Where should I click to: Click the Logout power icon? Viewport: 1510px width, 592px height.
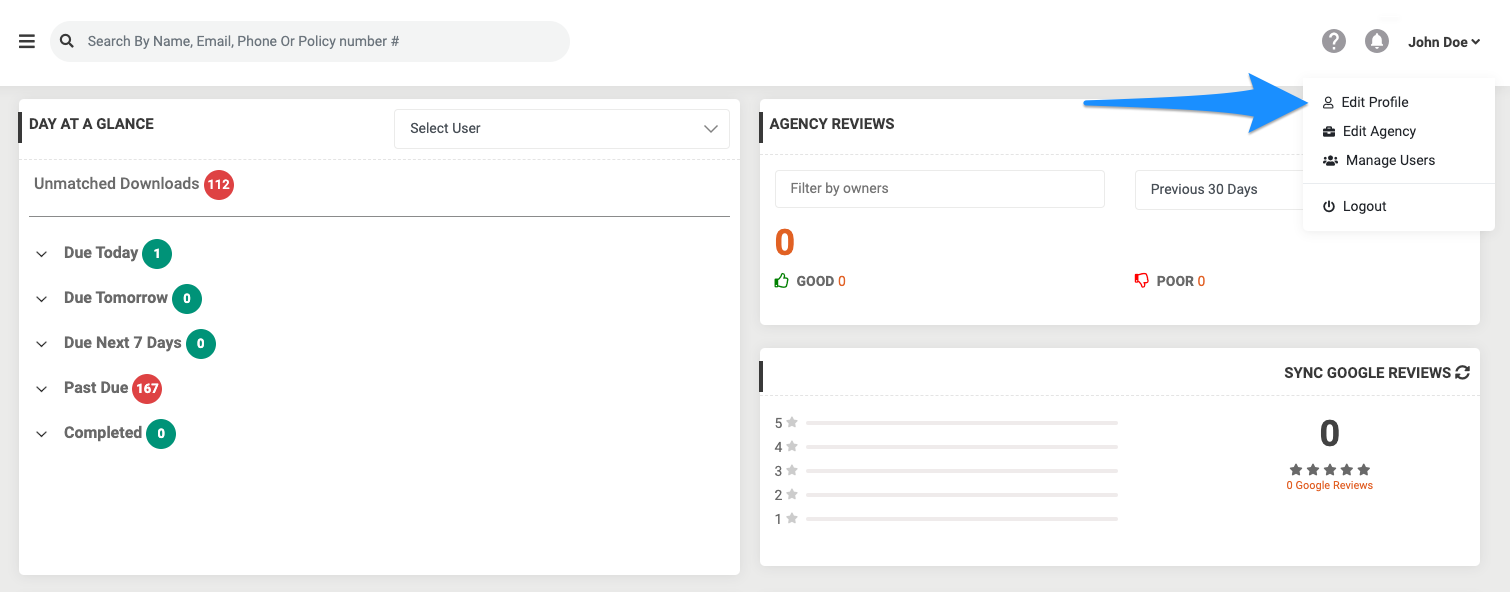1329,206
